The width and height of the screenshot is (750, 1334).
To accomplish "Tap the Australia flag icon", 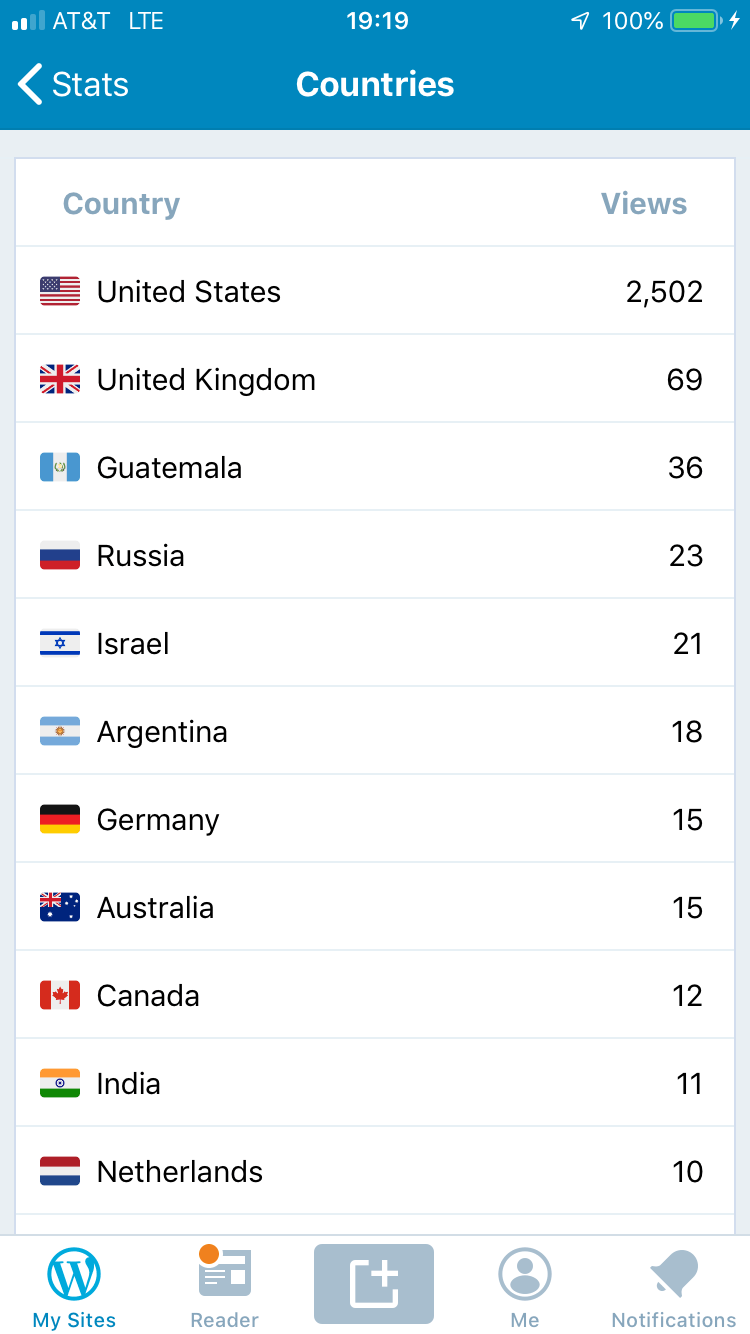I will point(60,908).
